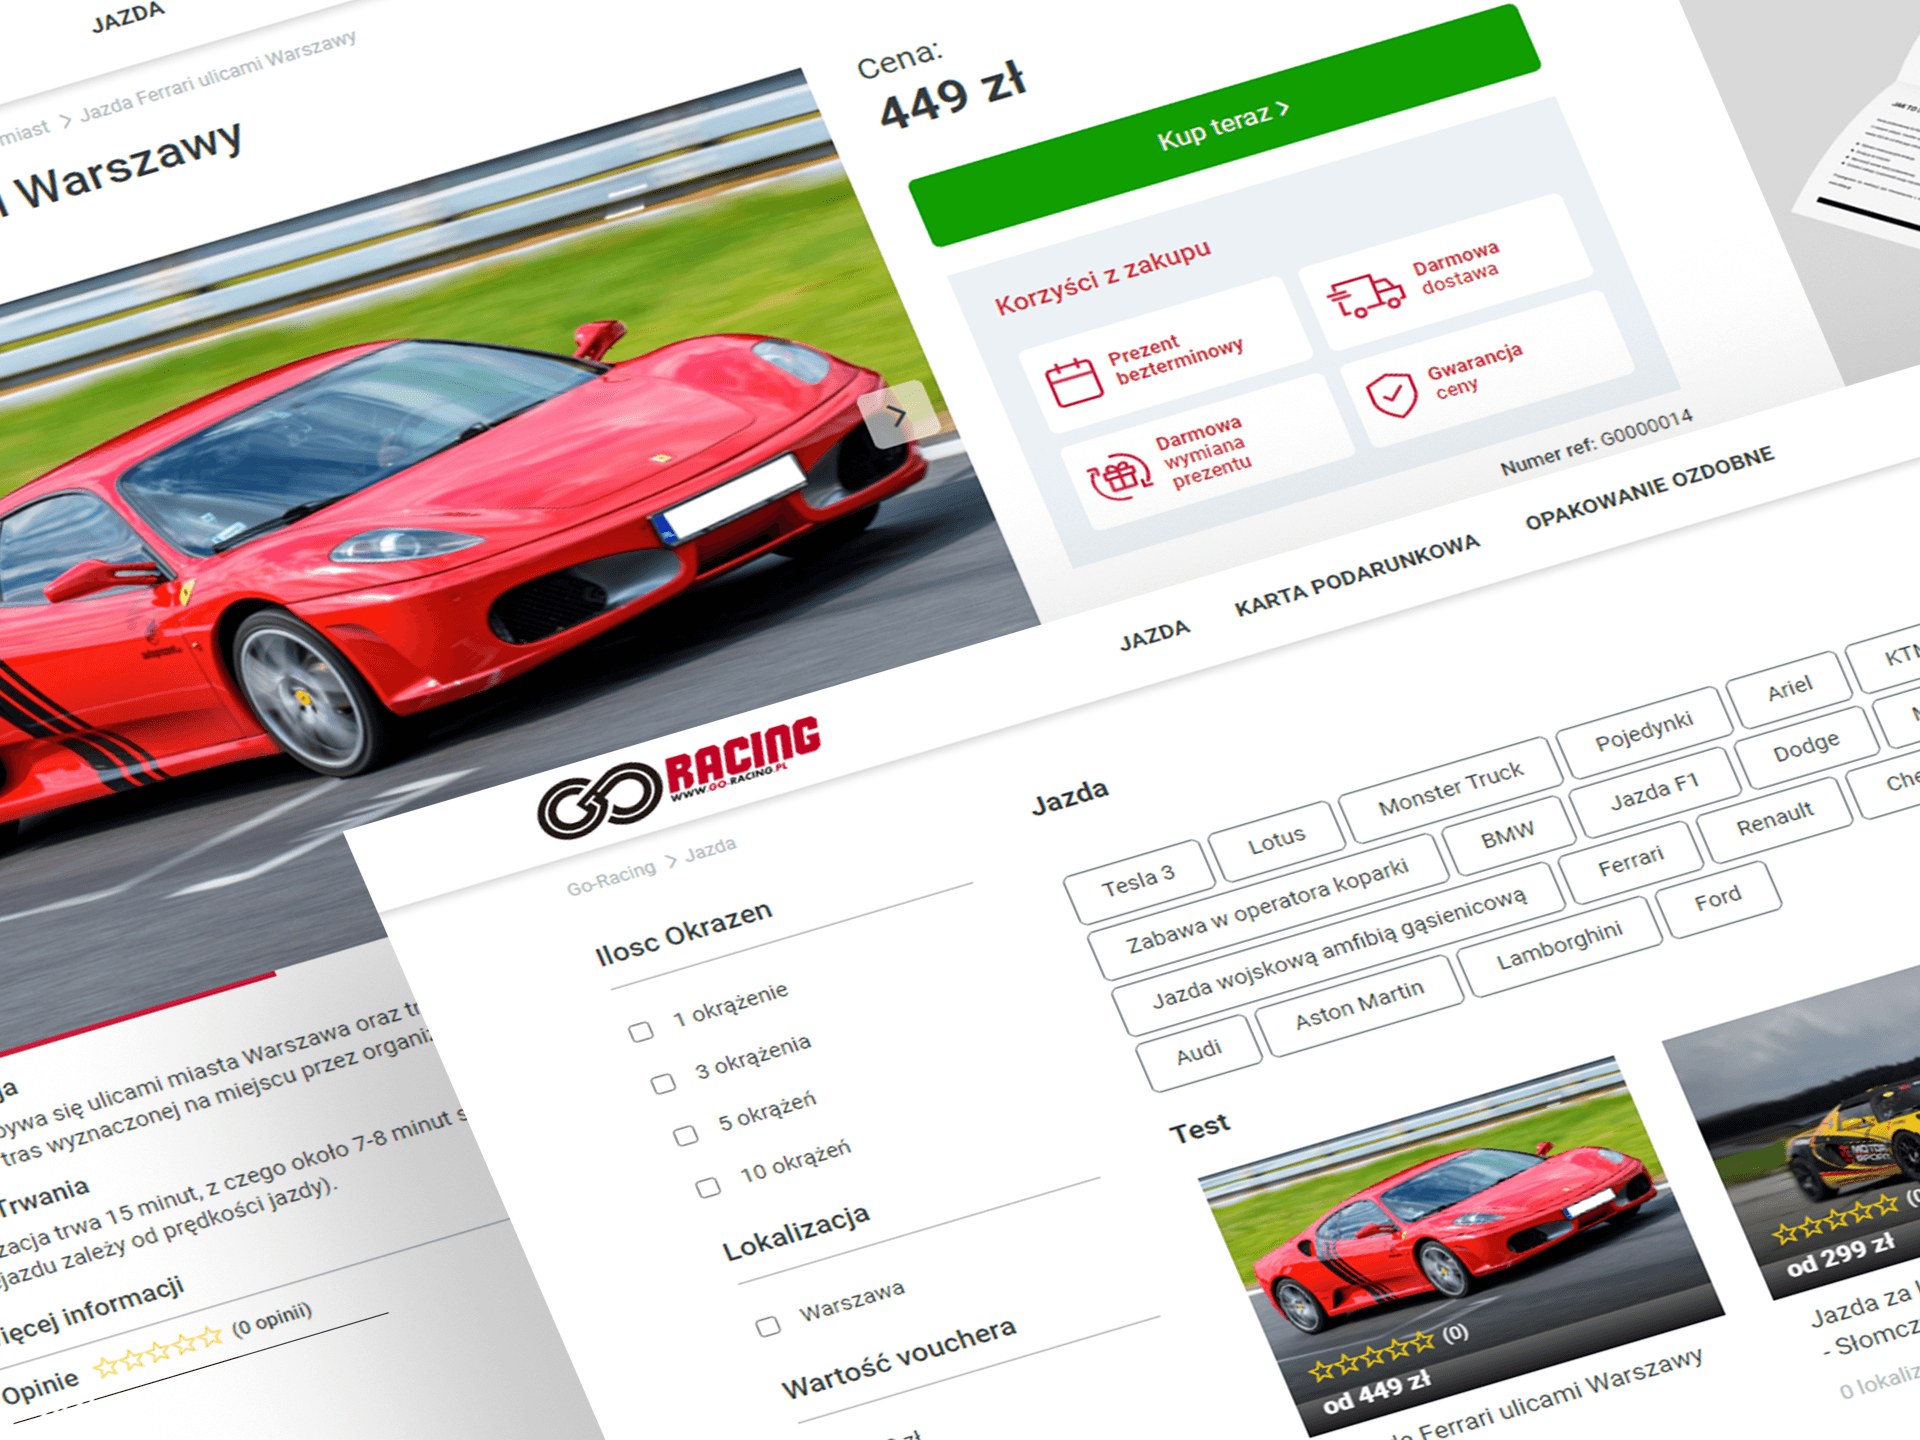This screenshot has width=1920, height=1440.
Task: Click the Numer ref: G0000014 text
Action: pyautogui.click(x=1597, y=441)
